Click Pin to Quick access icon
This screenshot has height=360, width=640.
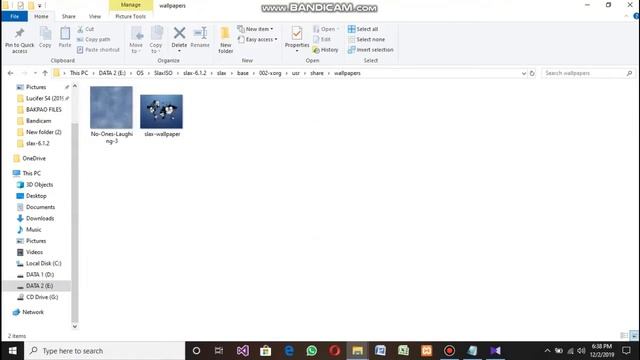[x=19, y=40]
